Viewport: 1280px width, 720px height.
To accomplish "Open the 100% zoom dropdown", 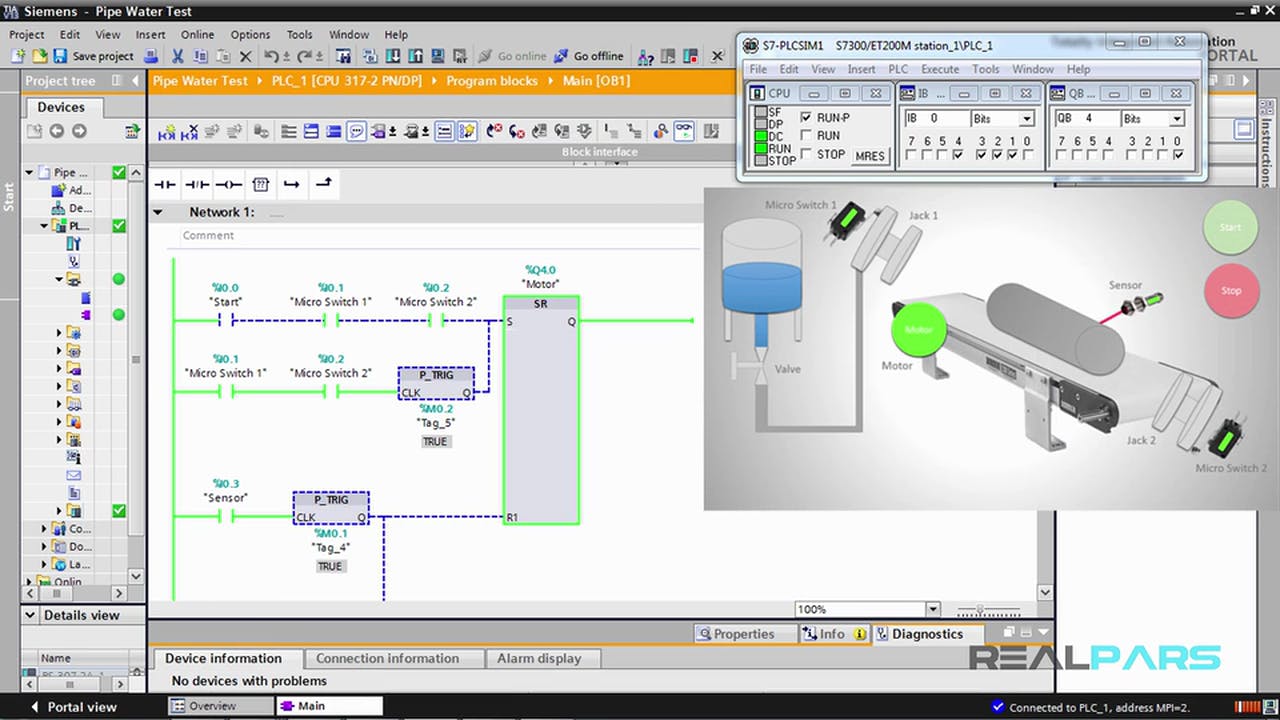I will [932, 609].
